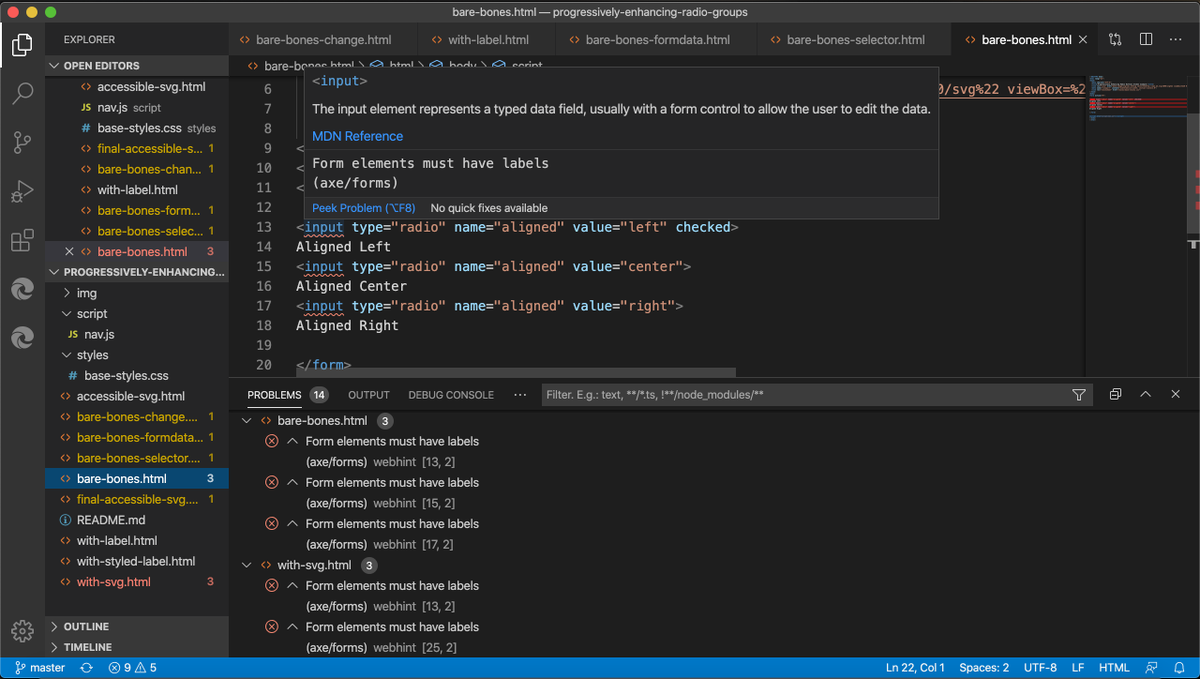Open the Manage gear menu

[22, 631]
